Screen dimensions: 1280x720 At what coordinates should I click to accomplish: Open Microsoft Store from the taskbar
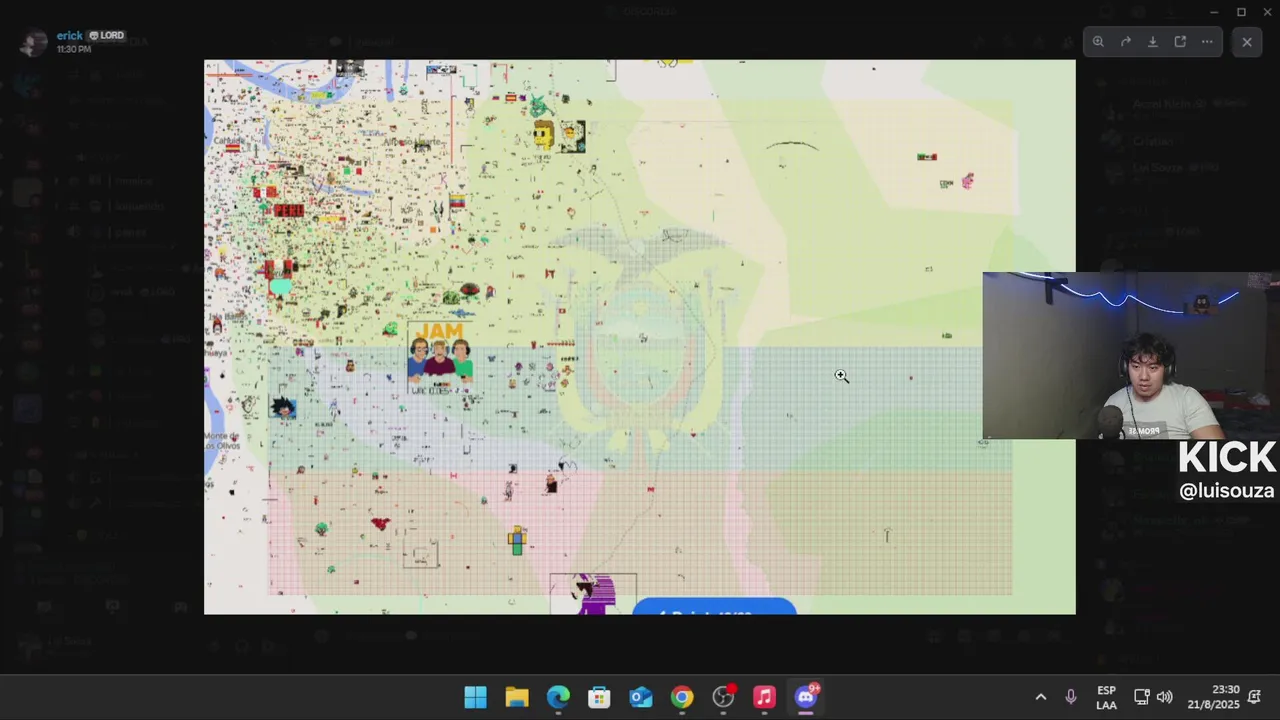(x=599, y=697)
